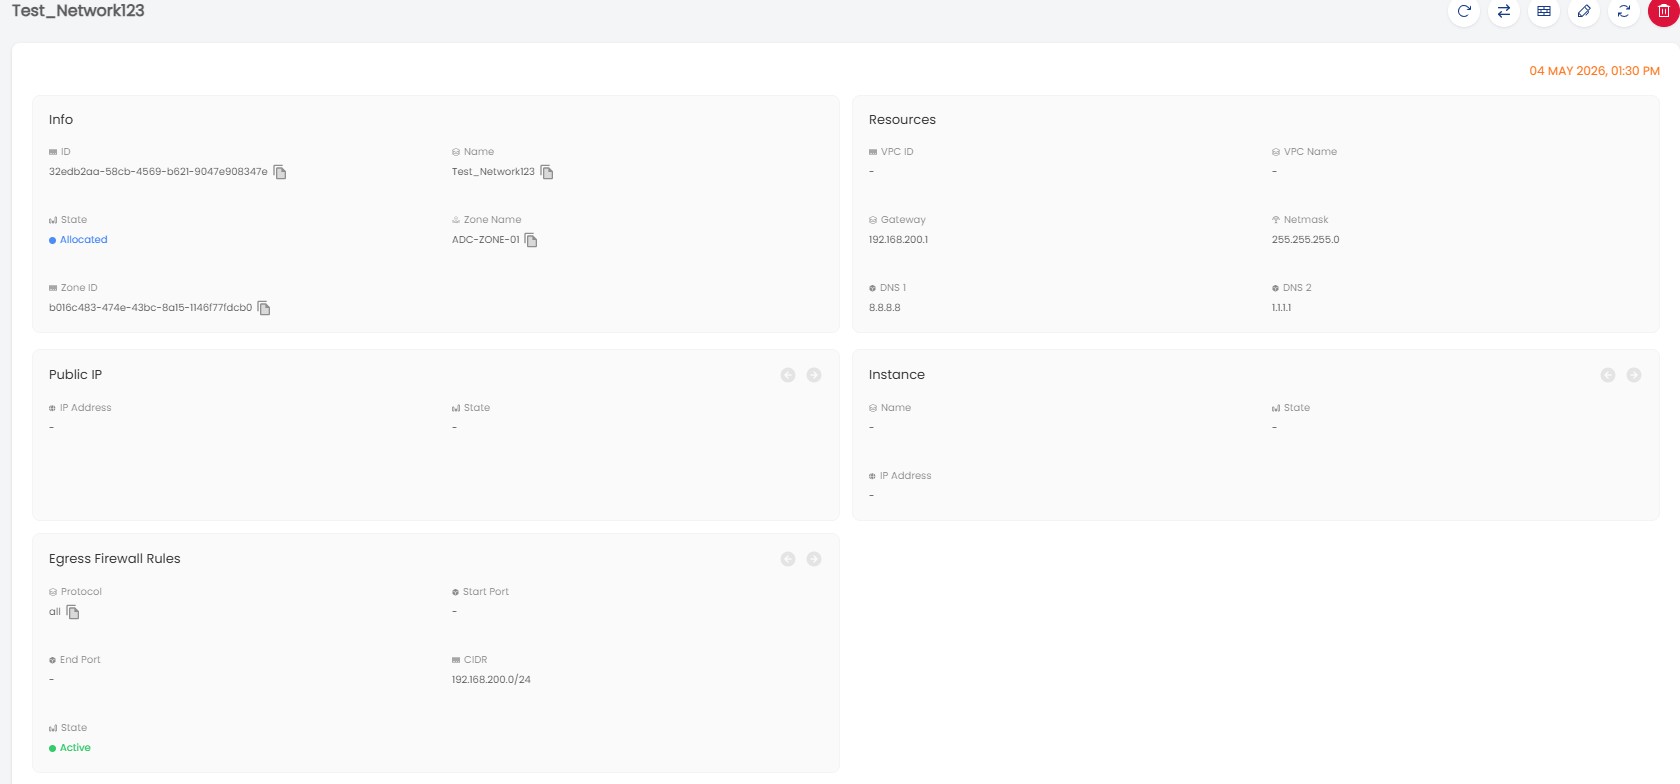
Task: Click the timestamp 04 MAY 2026, 01:30 PM
Action: (x=1594, y=71)
